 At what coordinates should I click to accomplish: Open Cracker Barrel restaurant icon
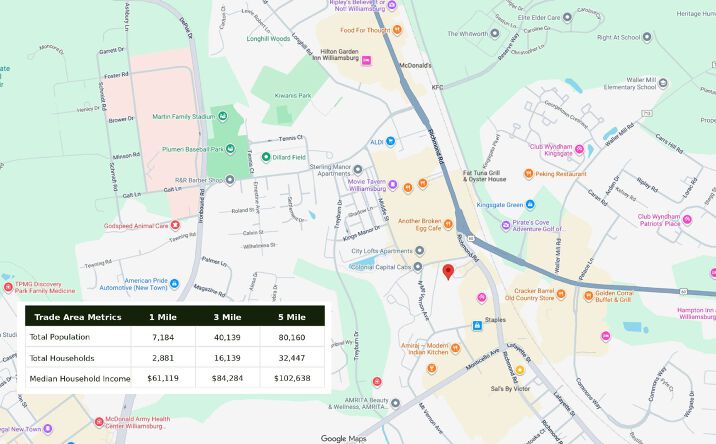click(x=561, y=294)
